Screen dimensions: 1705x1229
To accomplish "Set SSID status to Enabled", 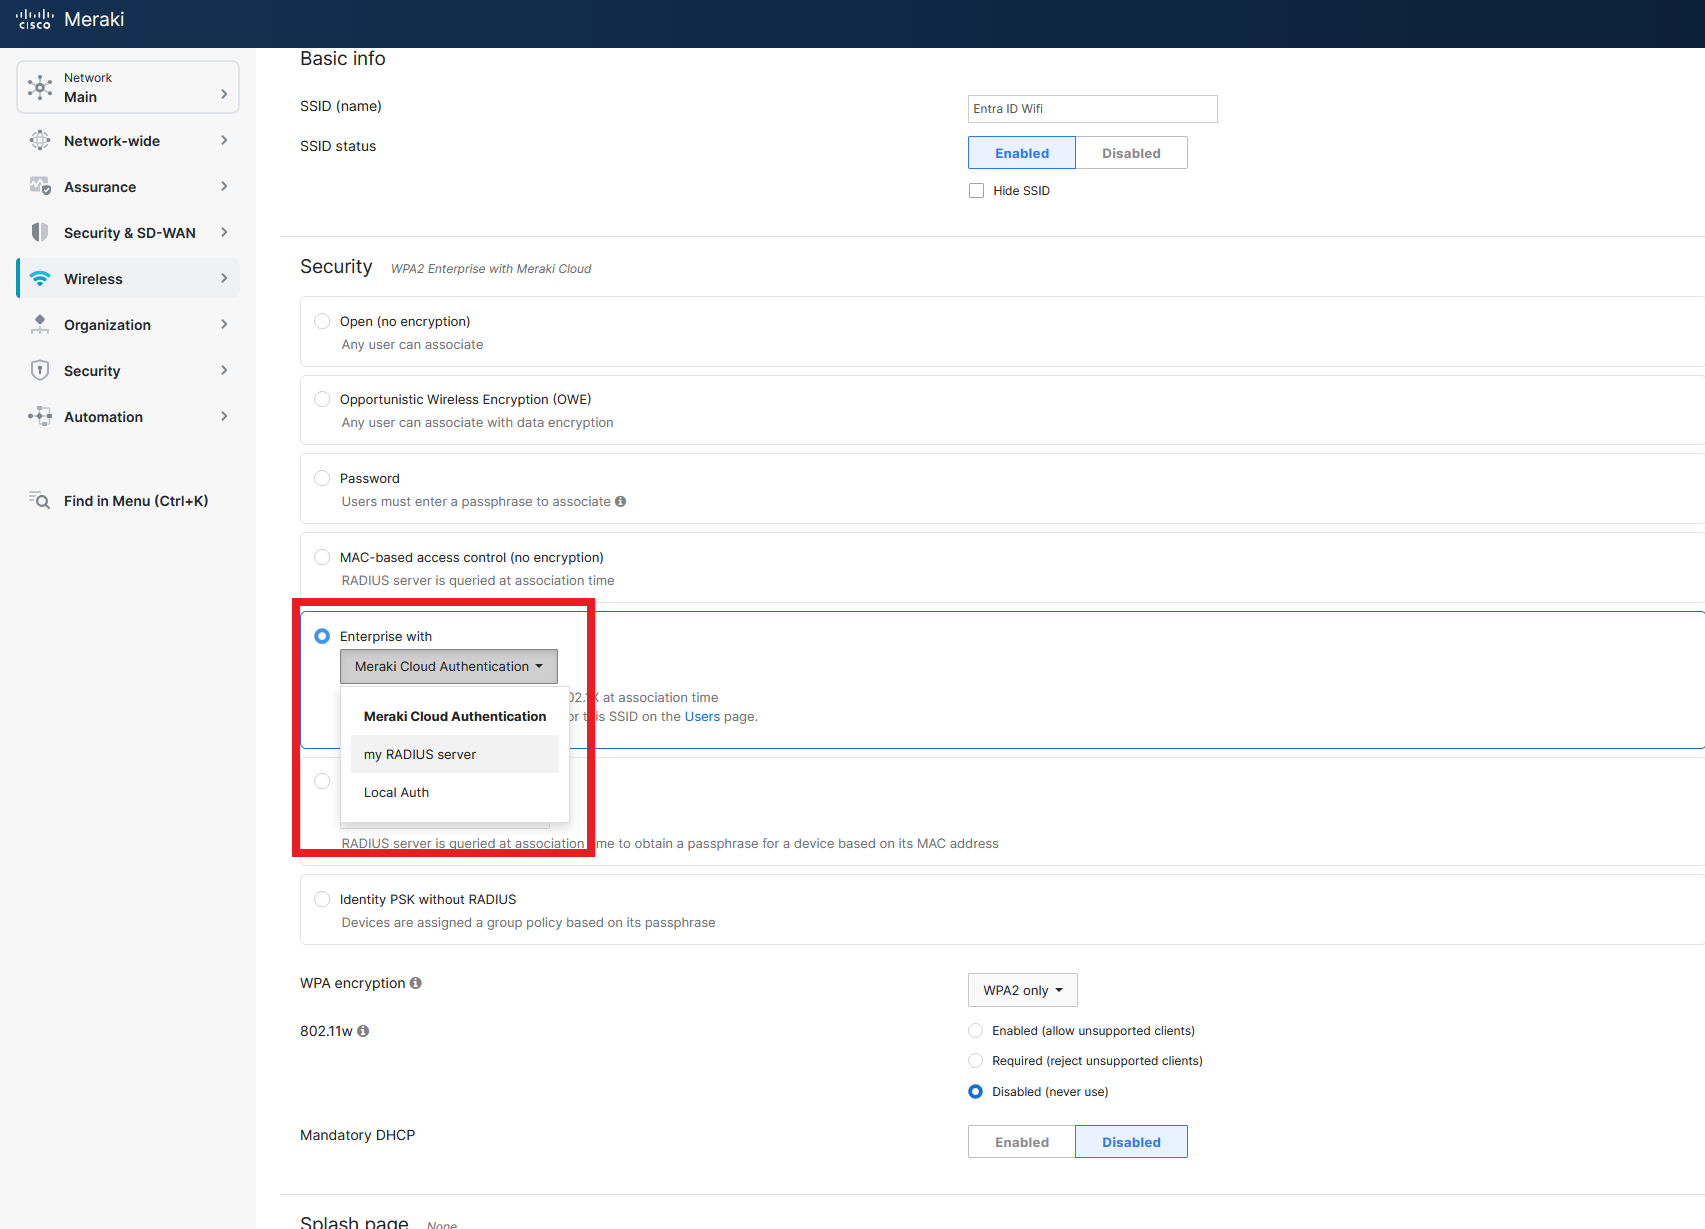I will click(1022, 153).
